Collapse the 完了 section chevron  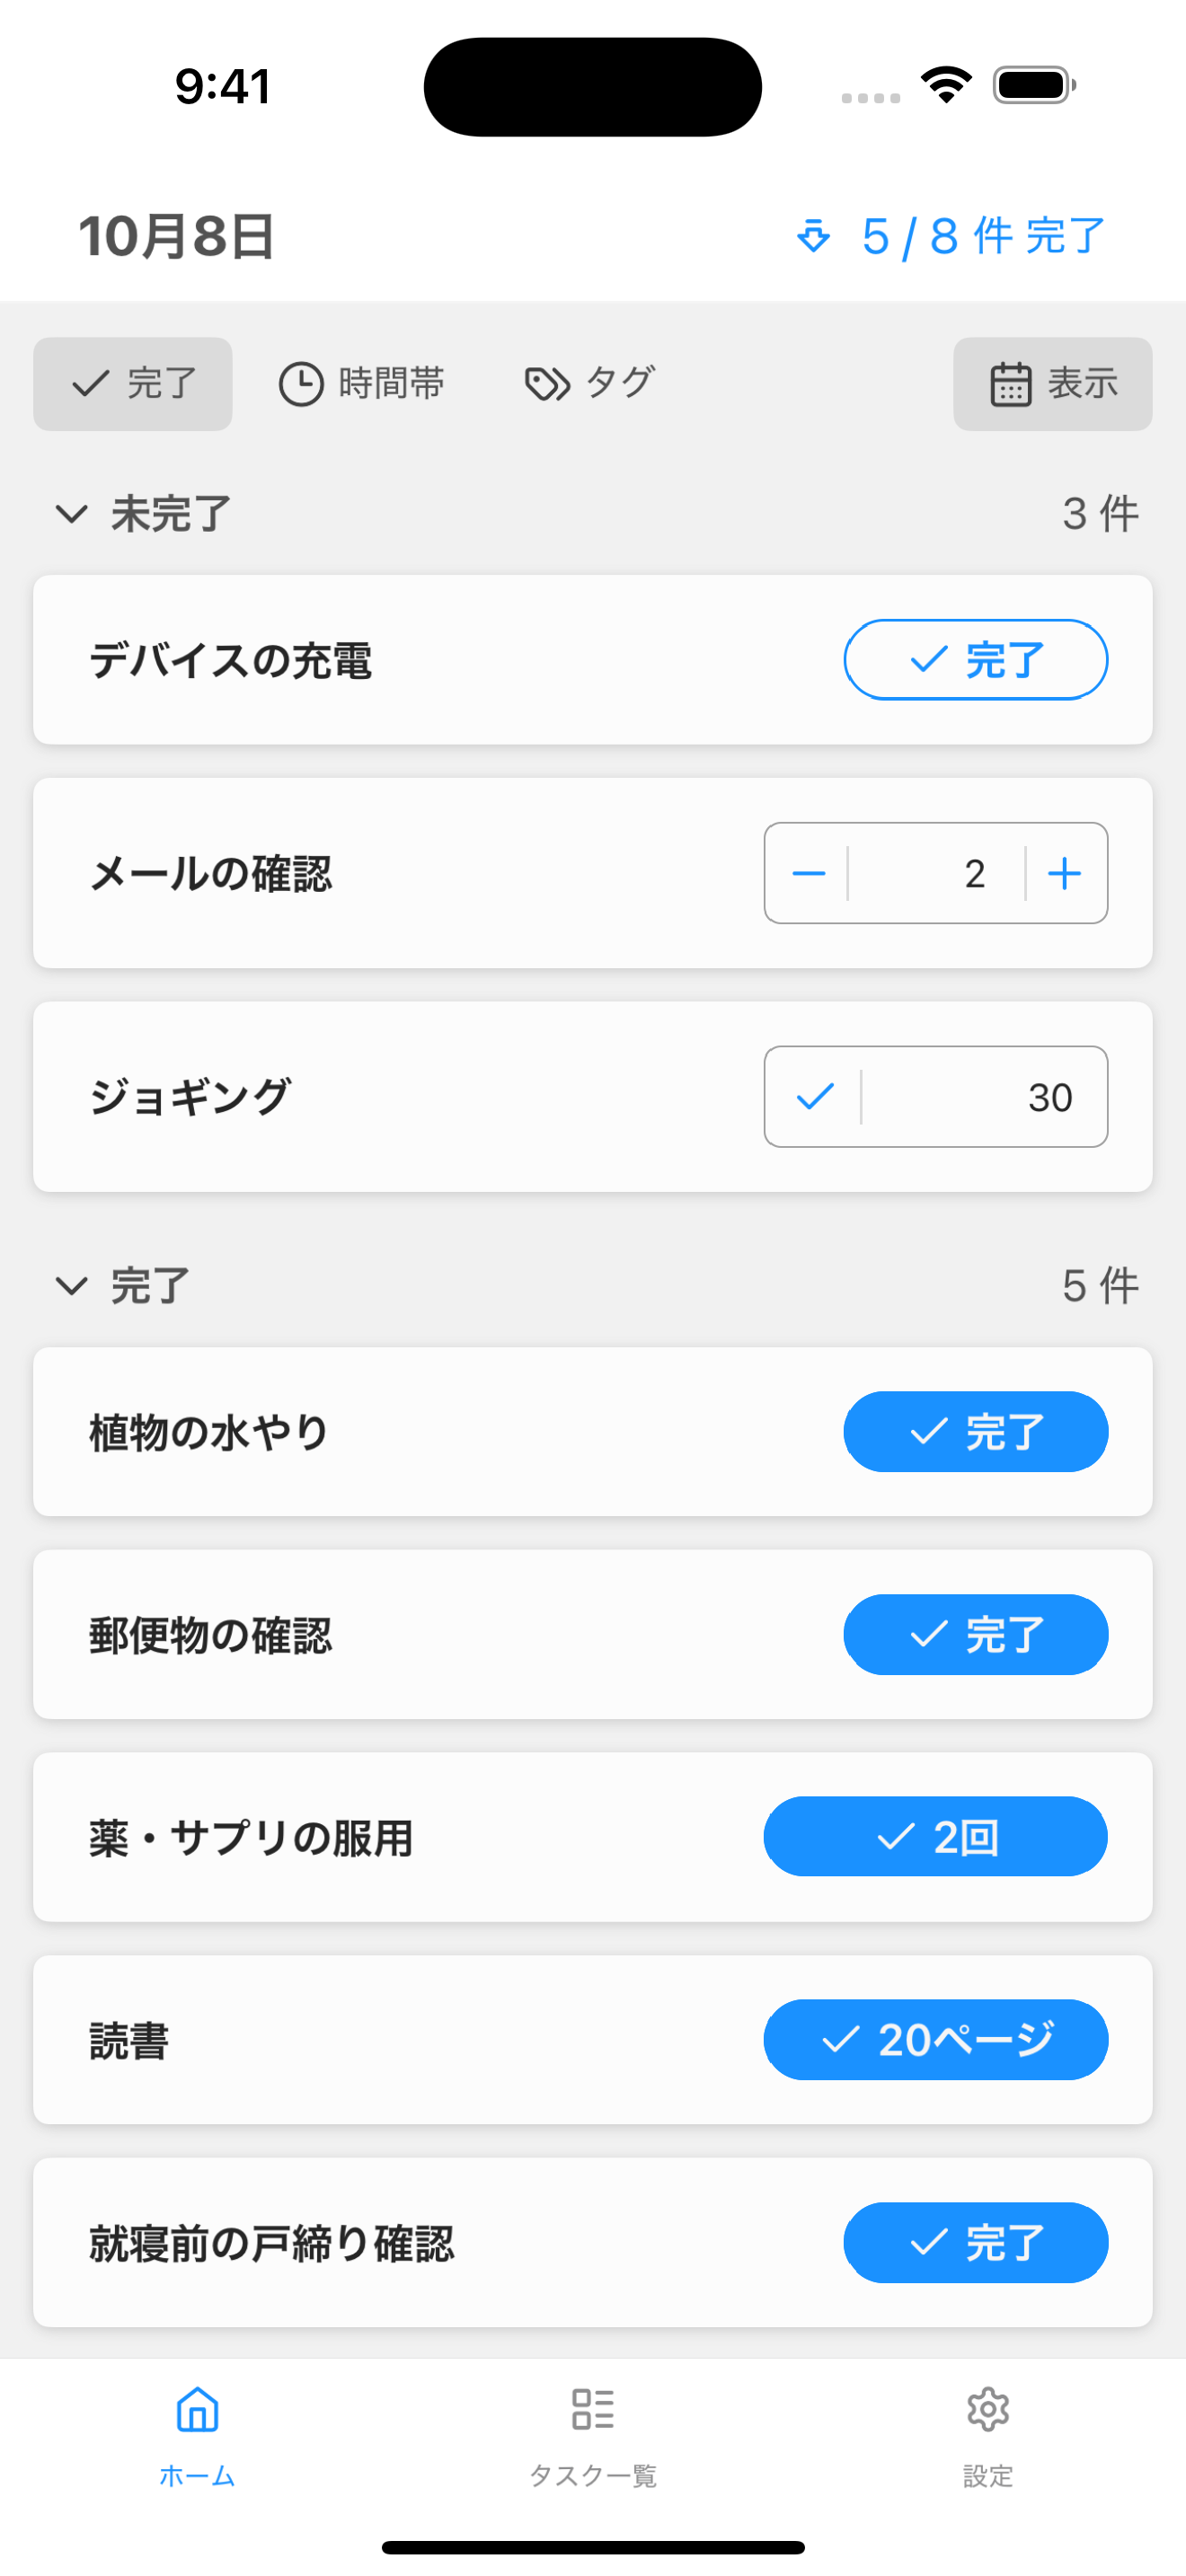tap(72, 1286)
